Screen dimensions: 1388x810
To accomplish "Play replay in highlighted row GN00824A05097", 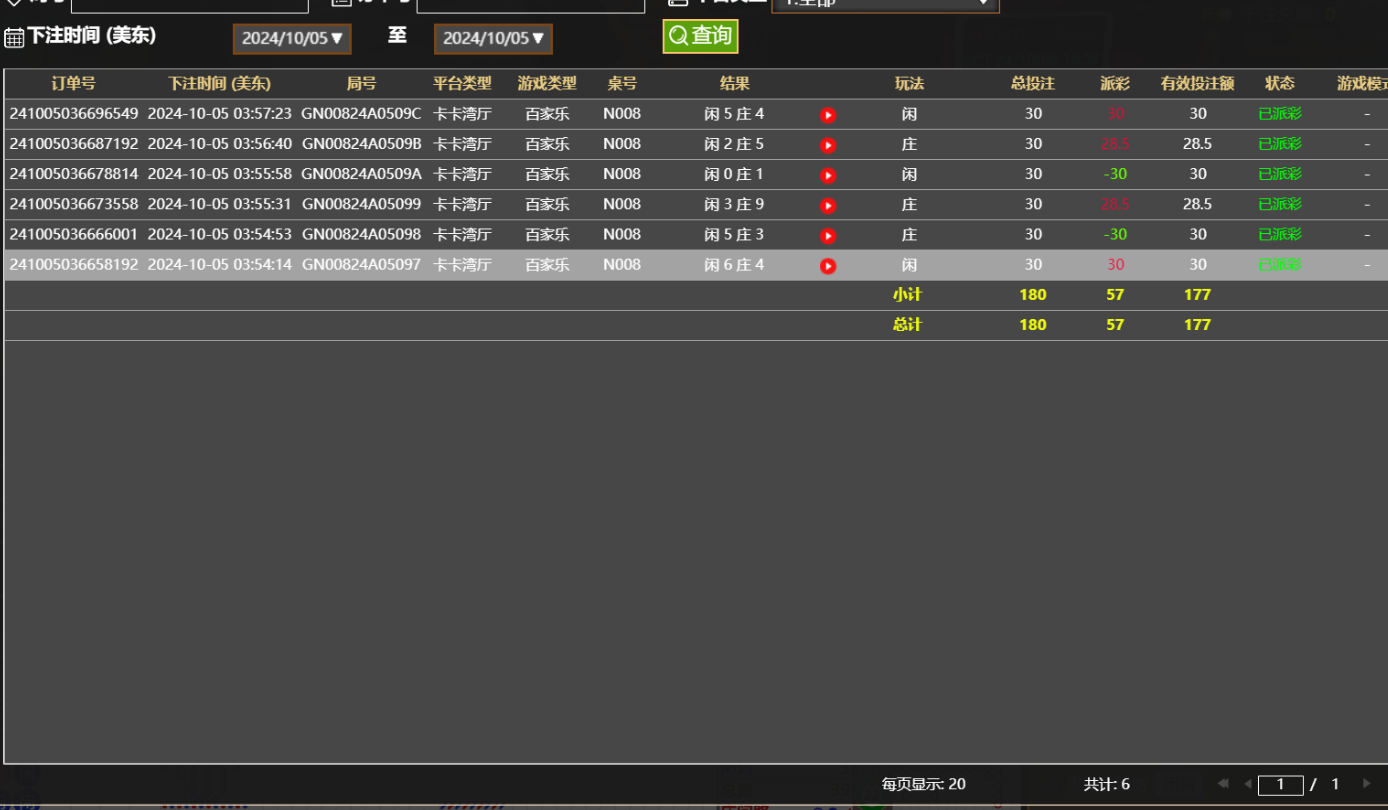I will [x=828, y=266].
